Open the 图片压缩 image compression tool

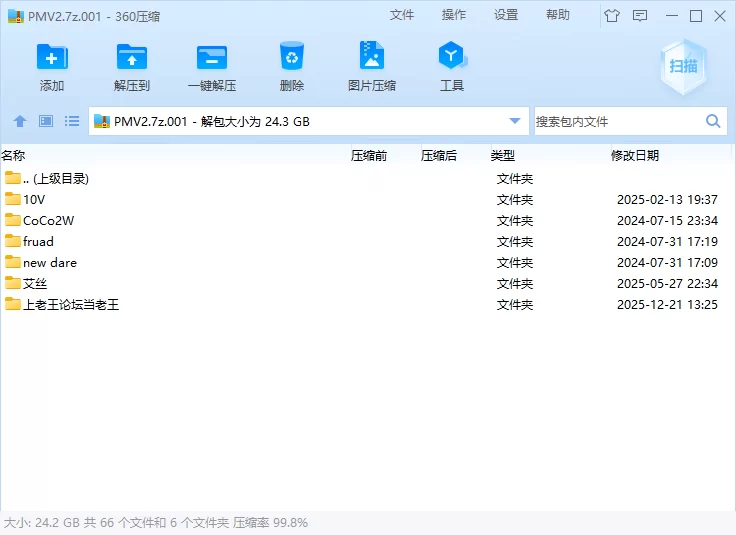[372, 57]
